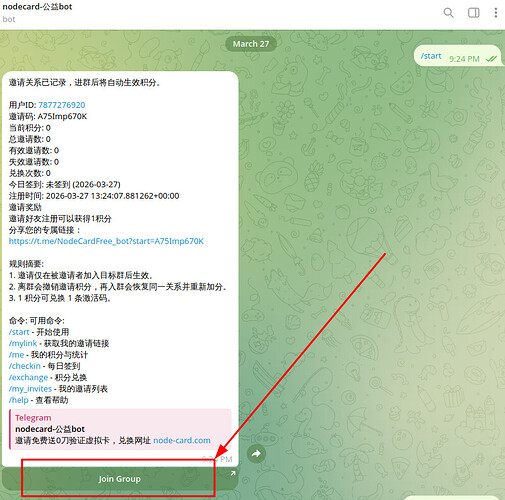
Task: Open the chat search magnifier icon
Action: click(448, 13)
